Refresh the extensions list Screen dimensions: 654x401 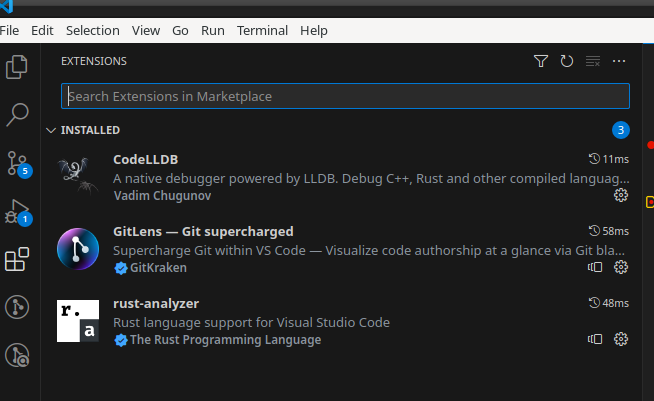567,61
